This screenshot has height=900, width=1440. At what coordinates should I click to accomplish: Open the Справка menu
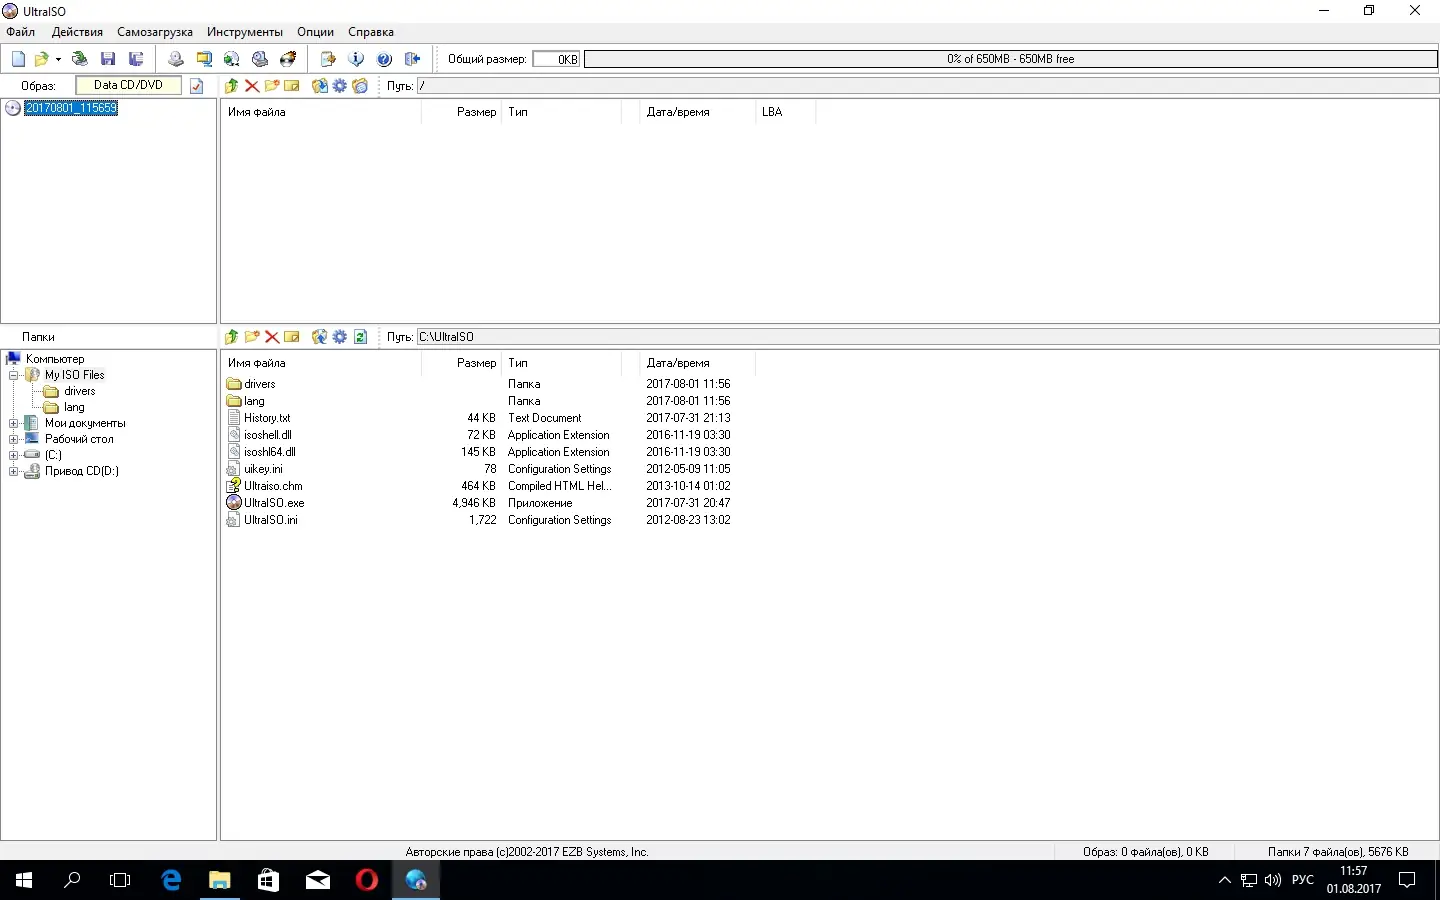[x=371, y=32]
